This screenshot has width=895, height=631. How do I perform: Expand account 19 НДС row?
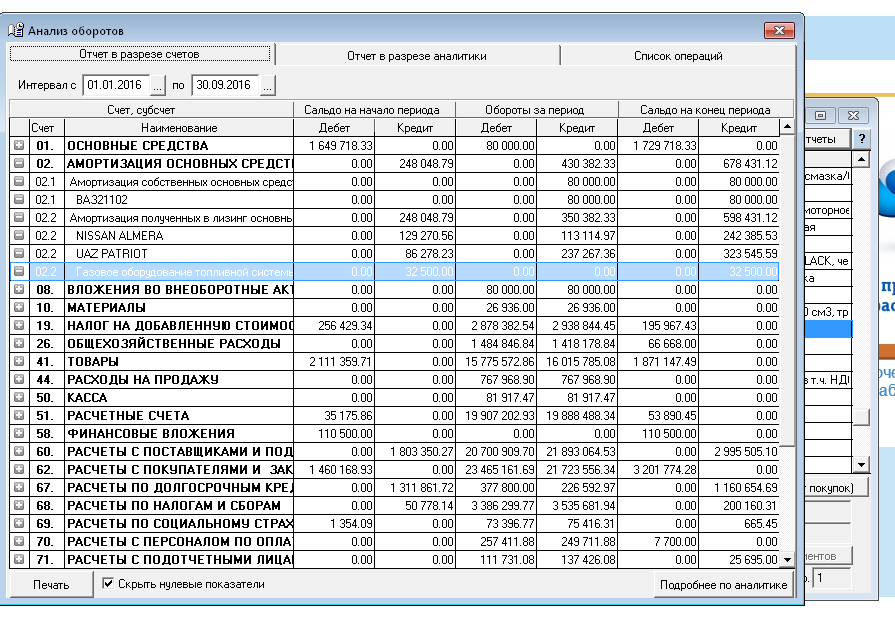pyautogui.click(x=19, y=326)
